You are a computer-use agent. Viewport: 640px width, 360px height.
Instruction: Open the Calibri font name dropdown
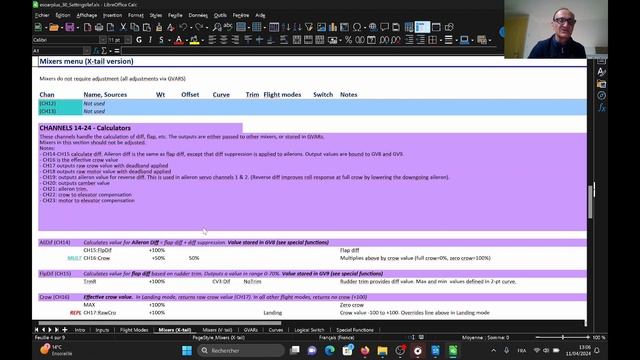click(102, 40)
